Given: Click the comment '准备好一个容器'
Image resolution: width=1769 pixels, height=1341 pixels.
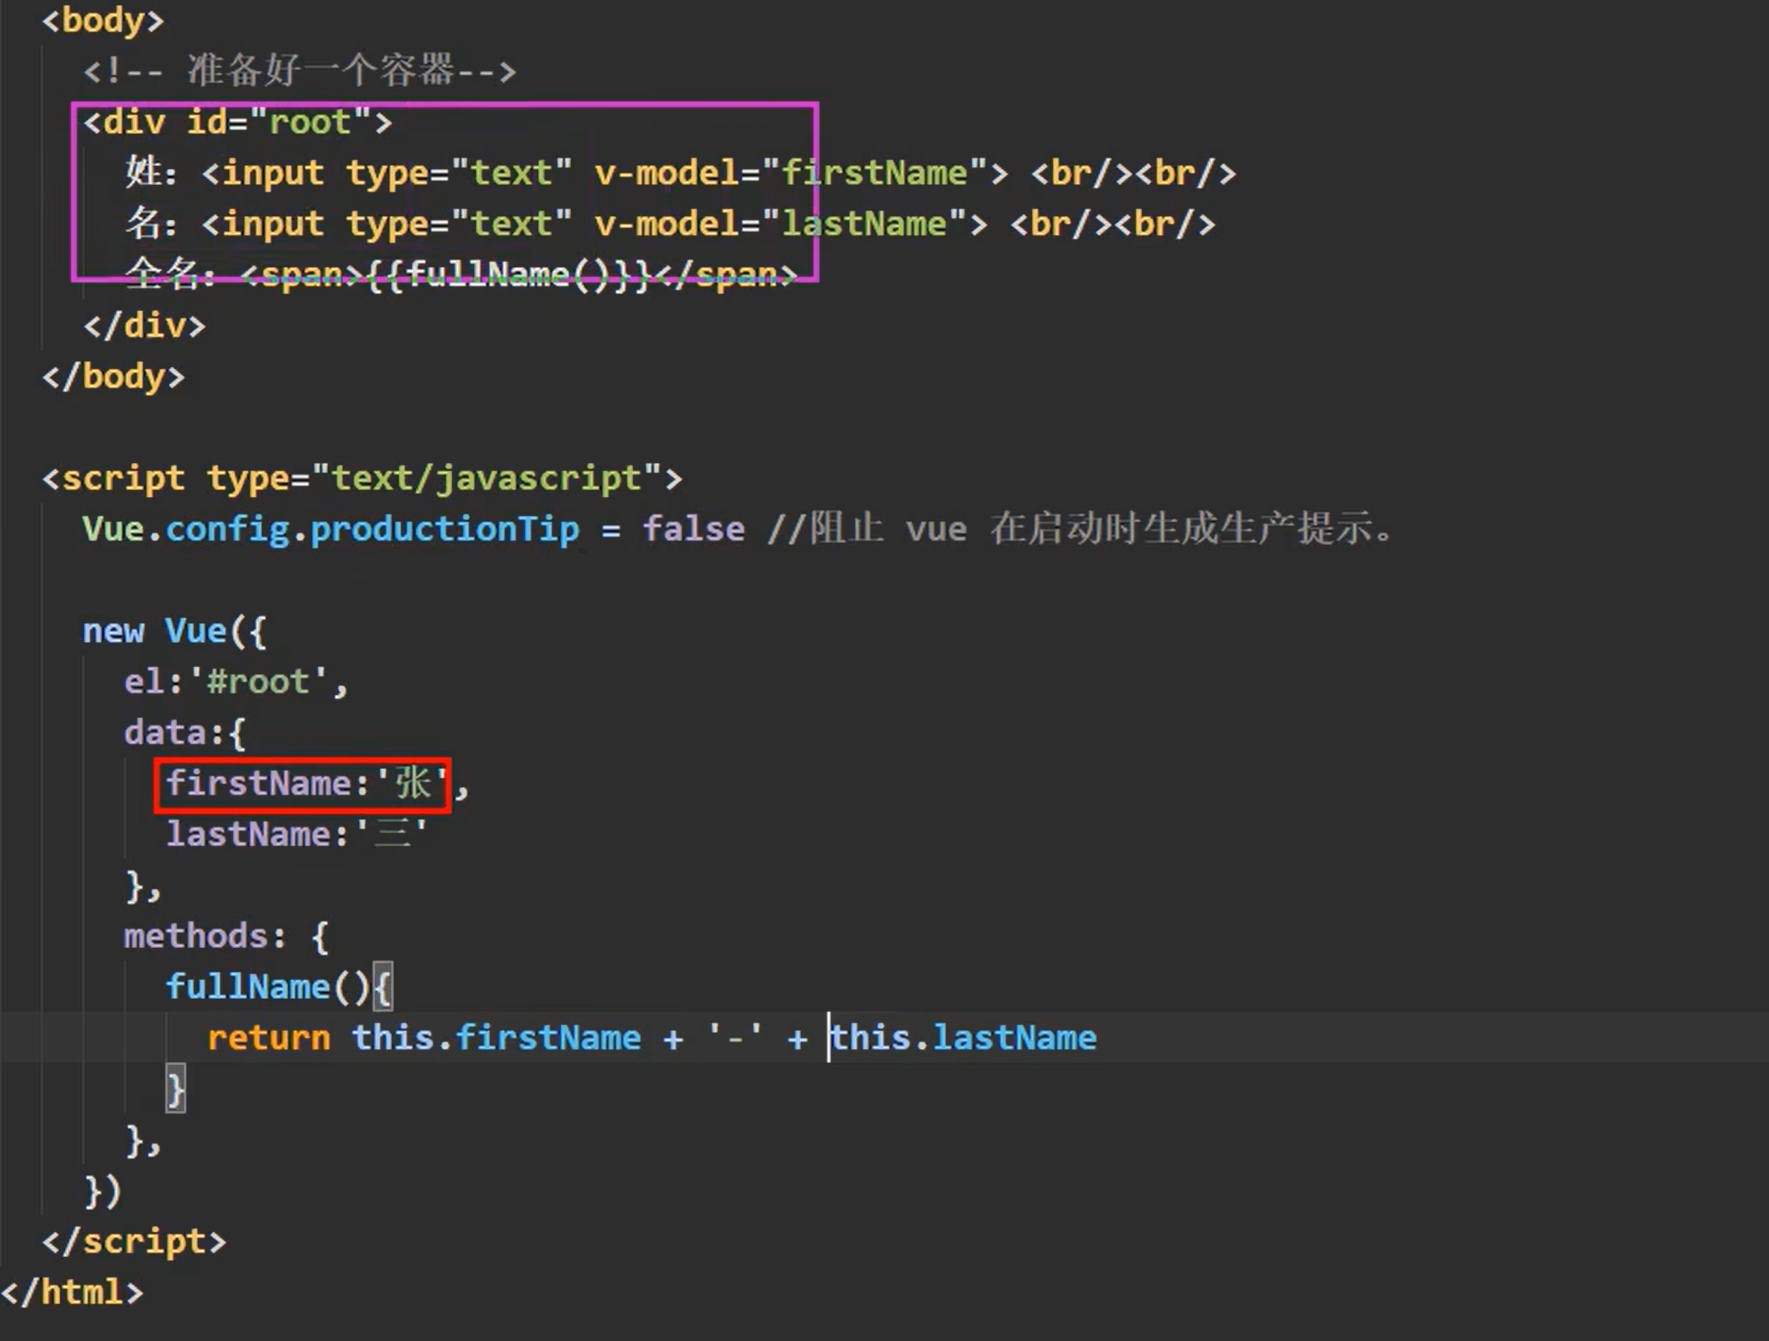Looking at the screenshot, I should [321, 71].
